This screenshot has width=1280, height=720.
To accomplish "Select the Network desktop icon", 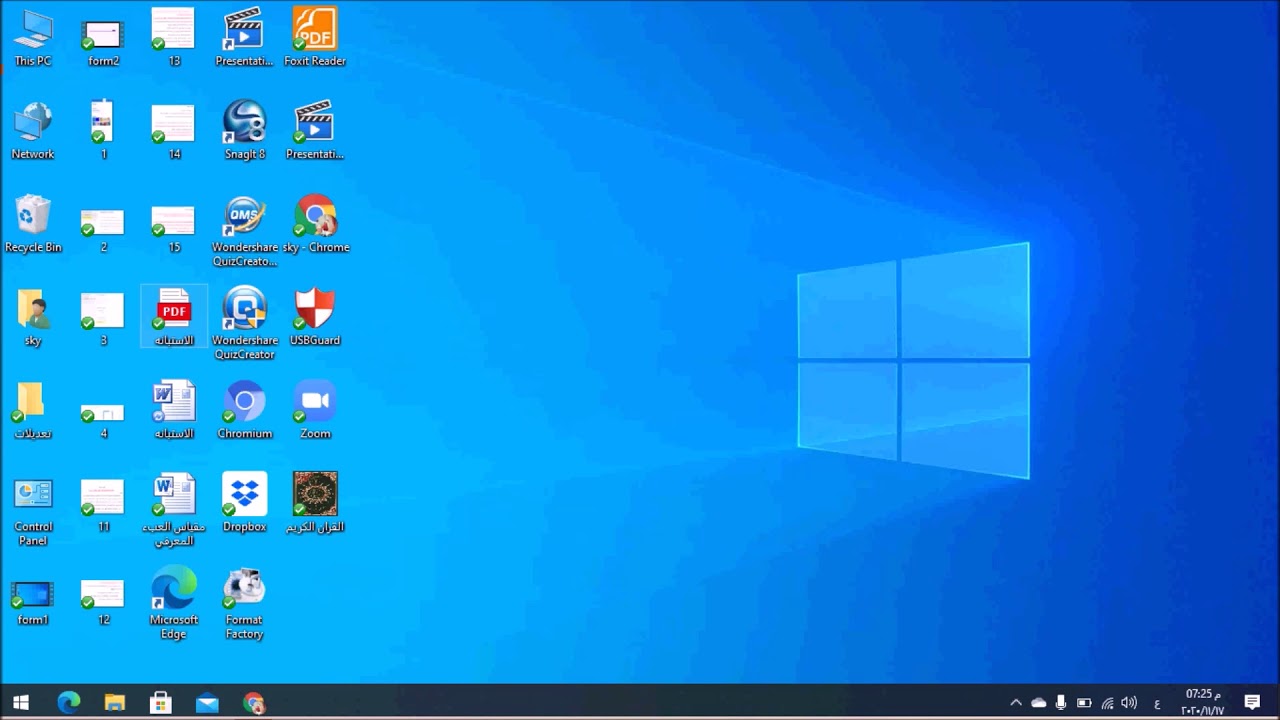I will click(33, 131).
